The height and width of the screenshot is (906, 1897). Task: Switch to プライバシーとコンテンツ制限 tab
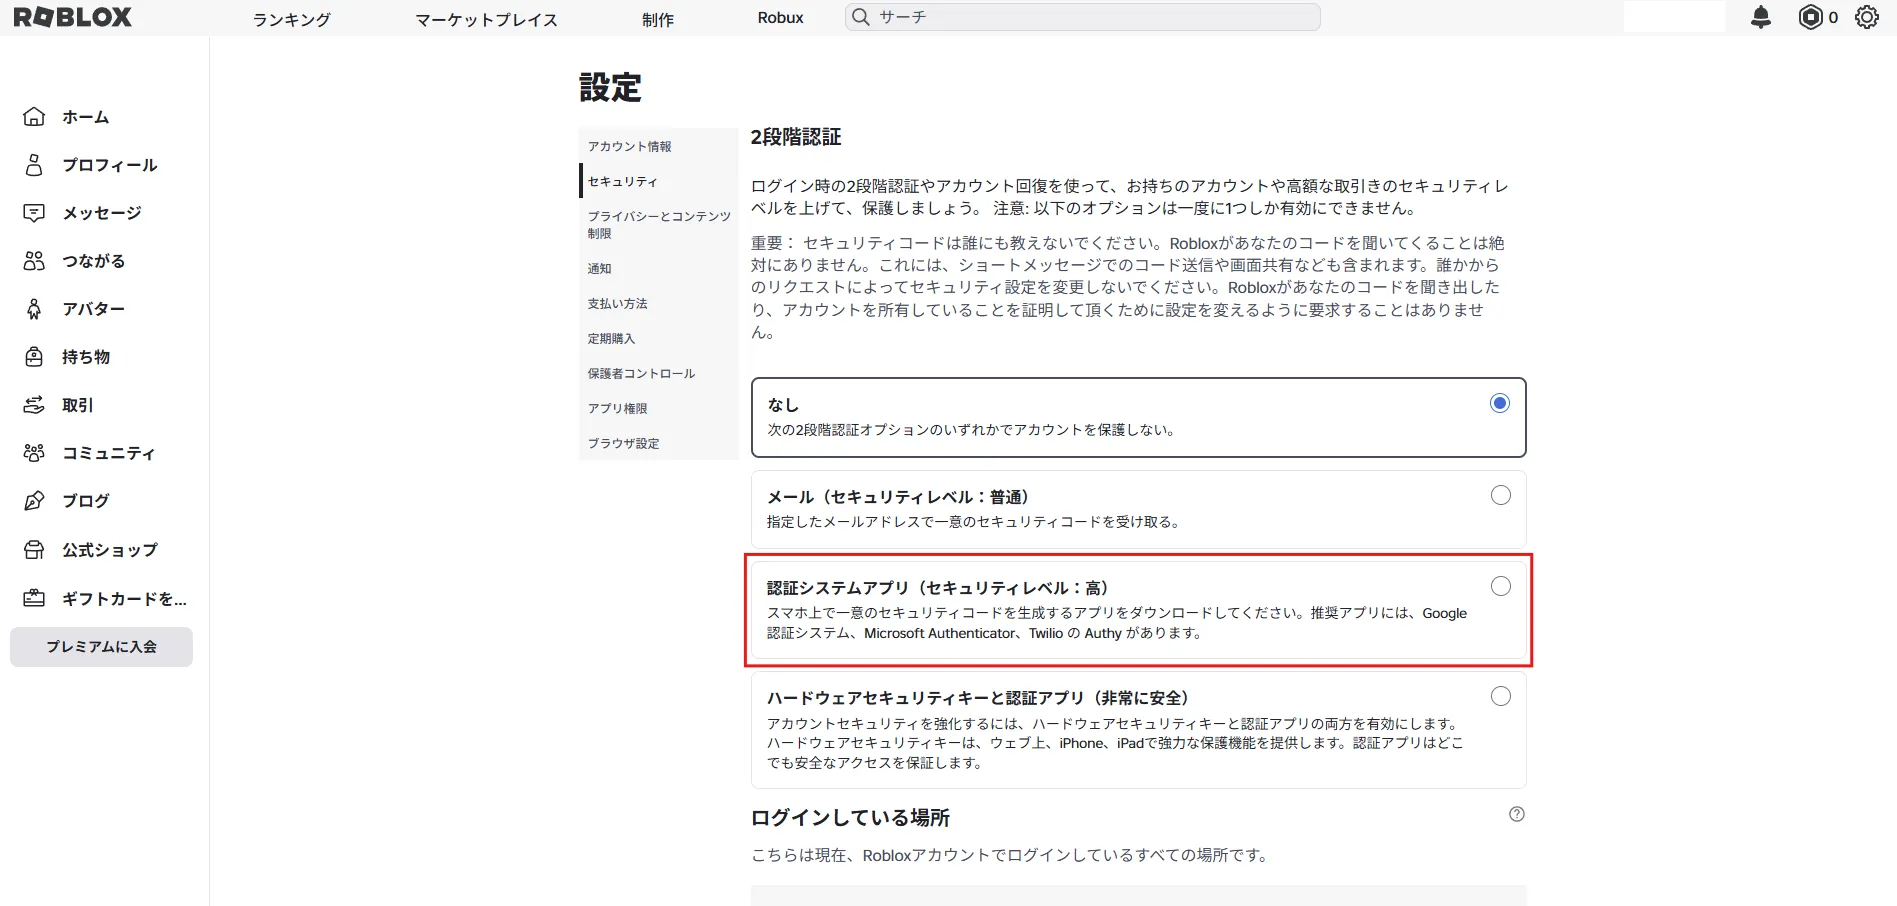point(658,225)
